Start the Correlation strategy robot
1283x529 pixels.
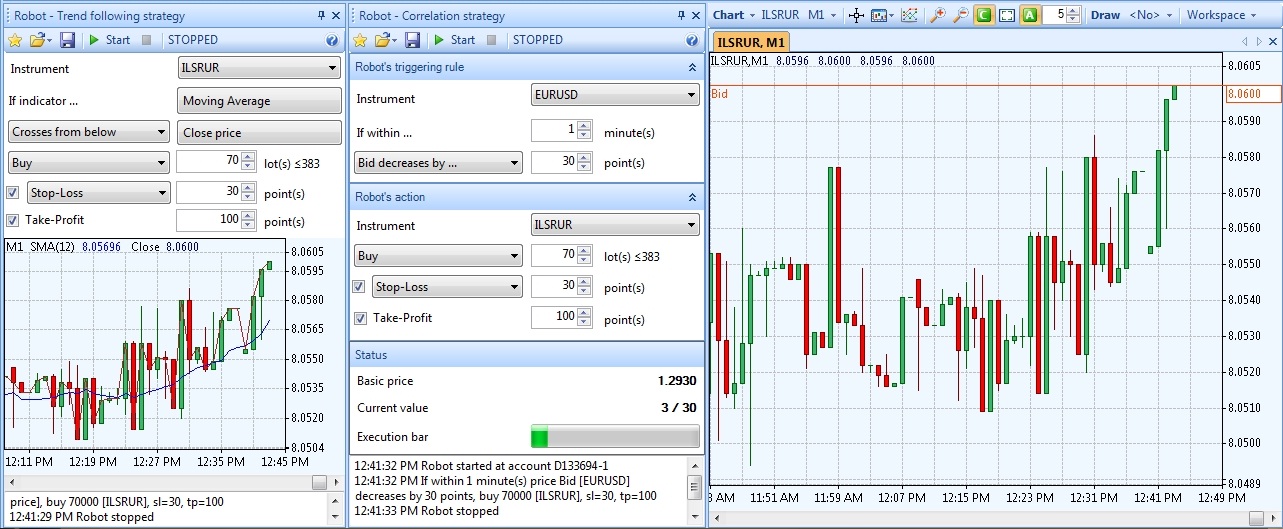(454, 40)
